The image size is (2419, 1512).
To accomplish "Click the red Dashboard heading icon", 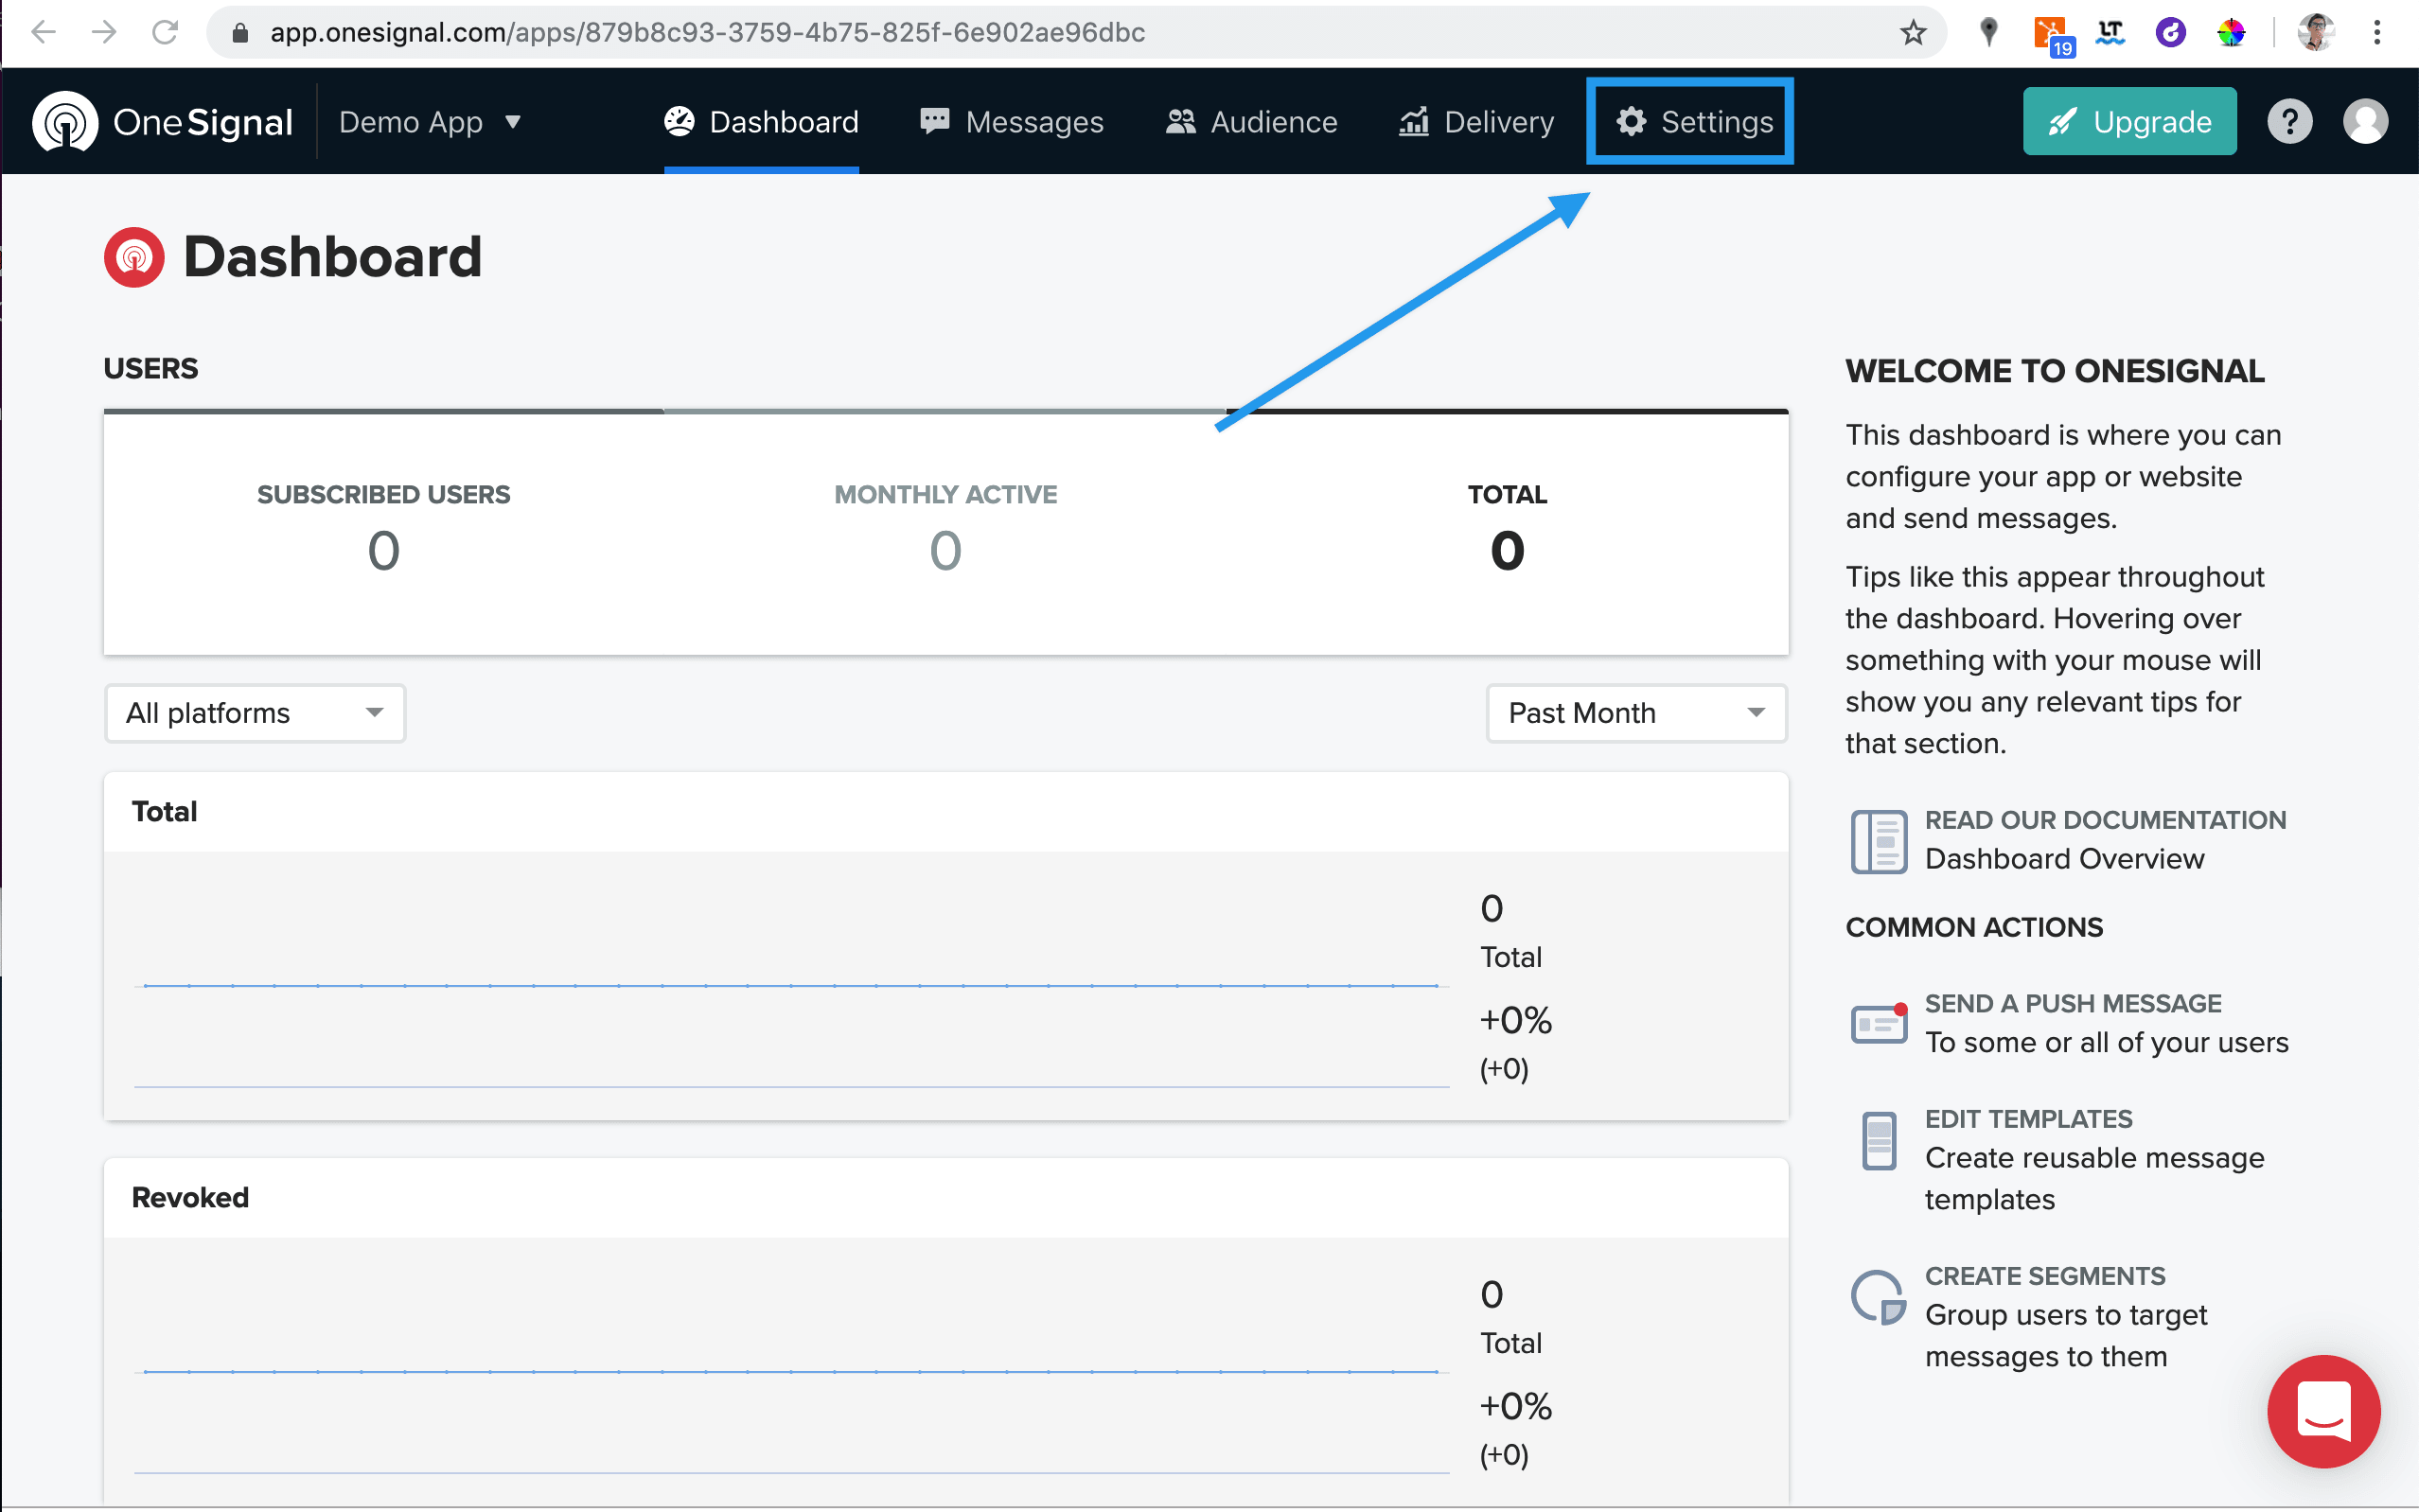I will point(134,257).
